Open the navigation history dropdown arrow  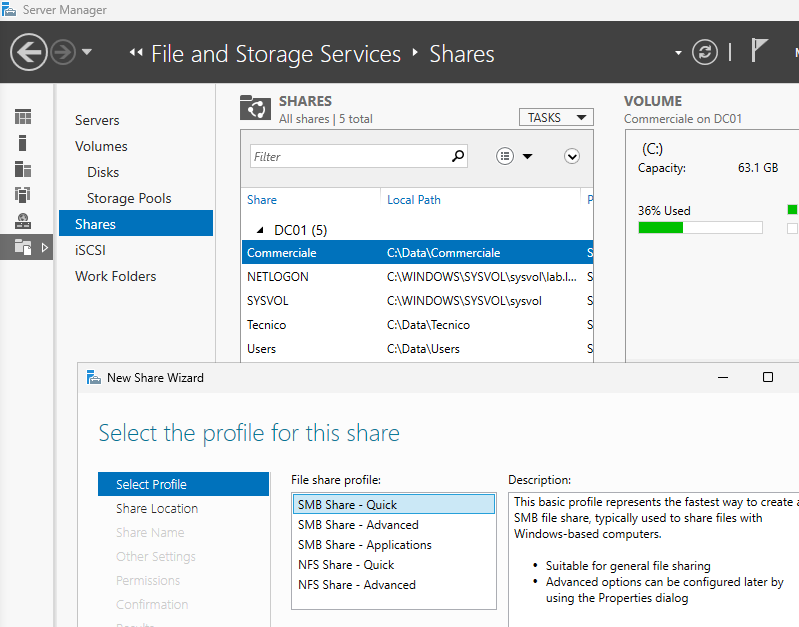(87, 52)
